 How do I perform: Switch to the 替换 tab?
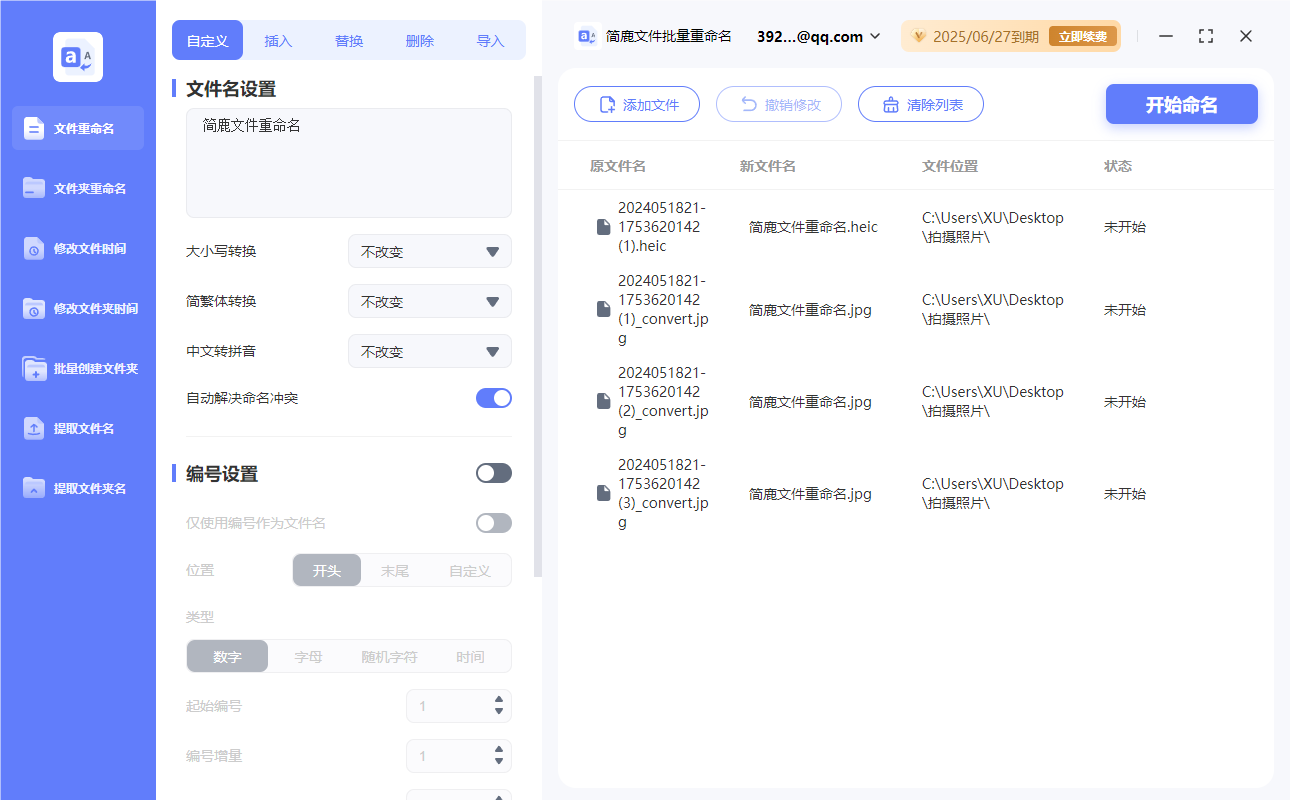click(x=348, y=40)
